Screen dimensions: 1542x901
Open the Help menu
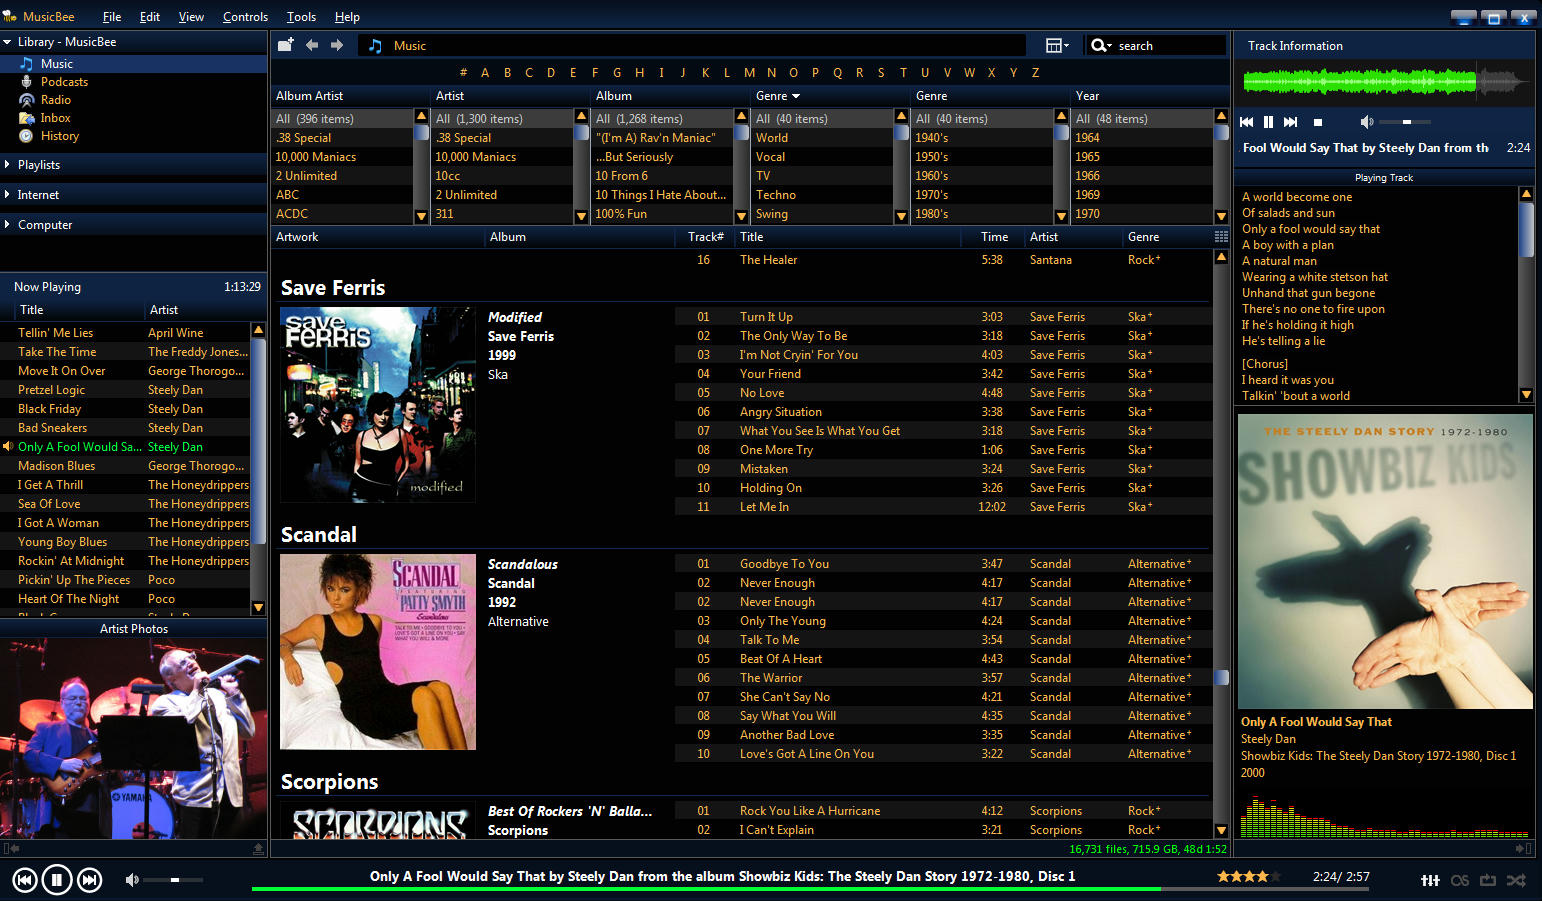(347, 17)
